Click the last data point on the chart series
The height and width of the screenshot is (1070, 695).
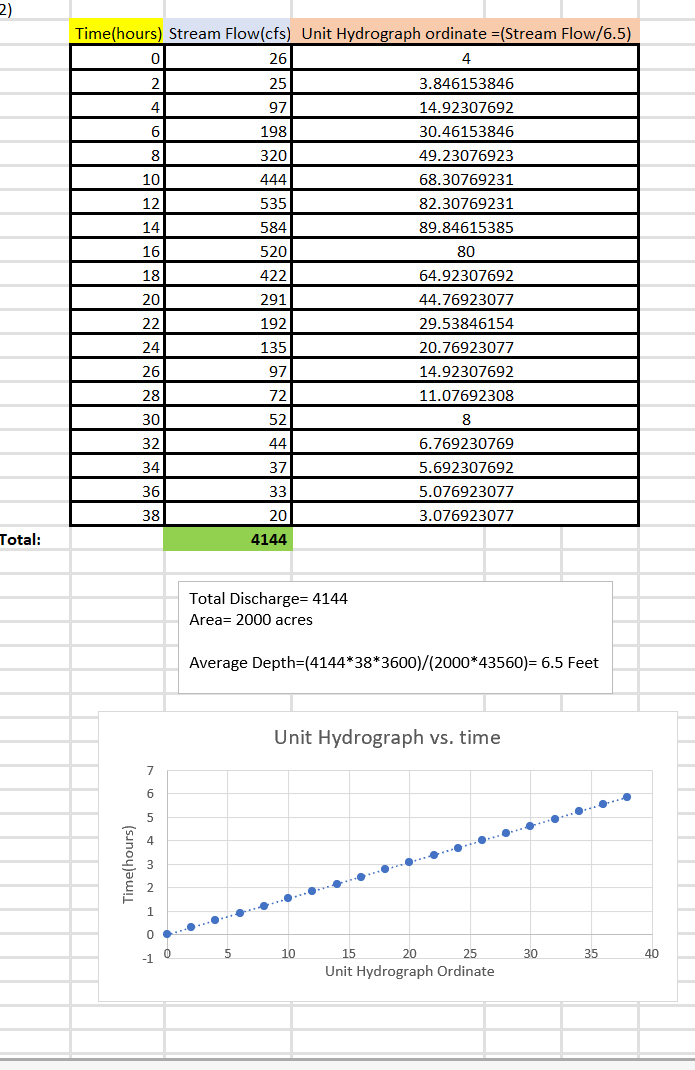tap(627, 797)
